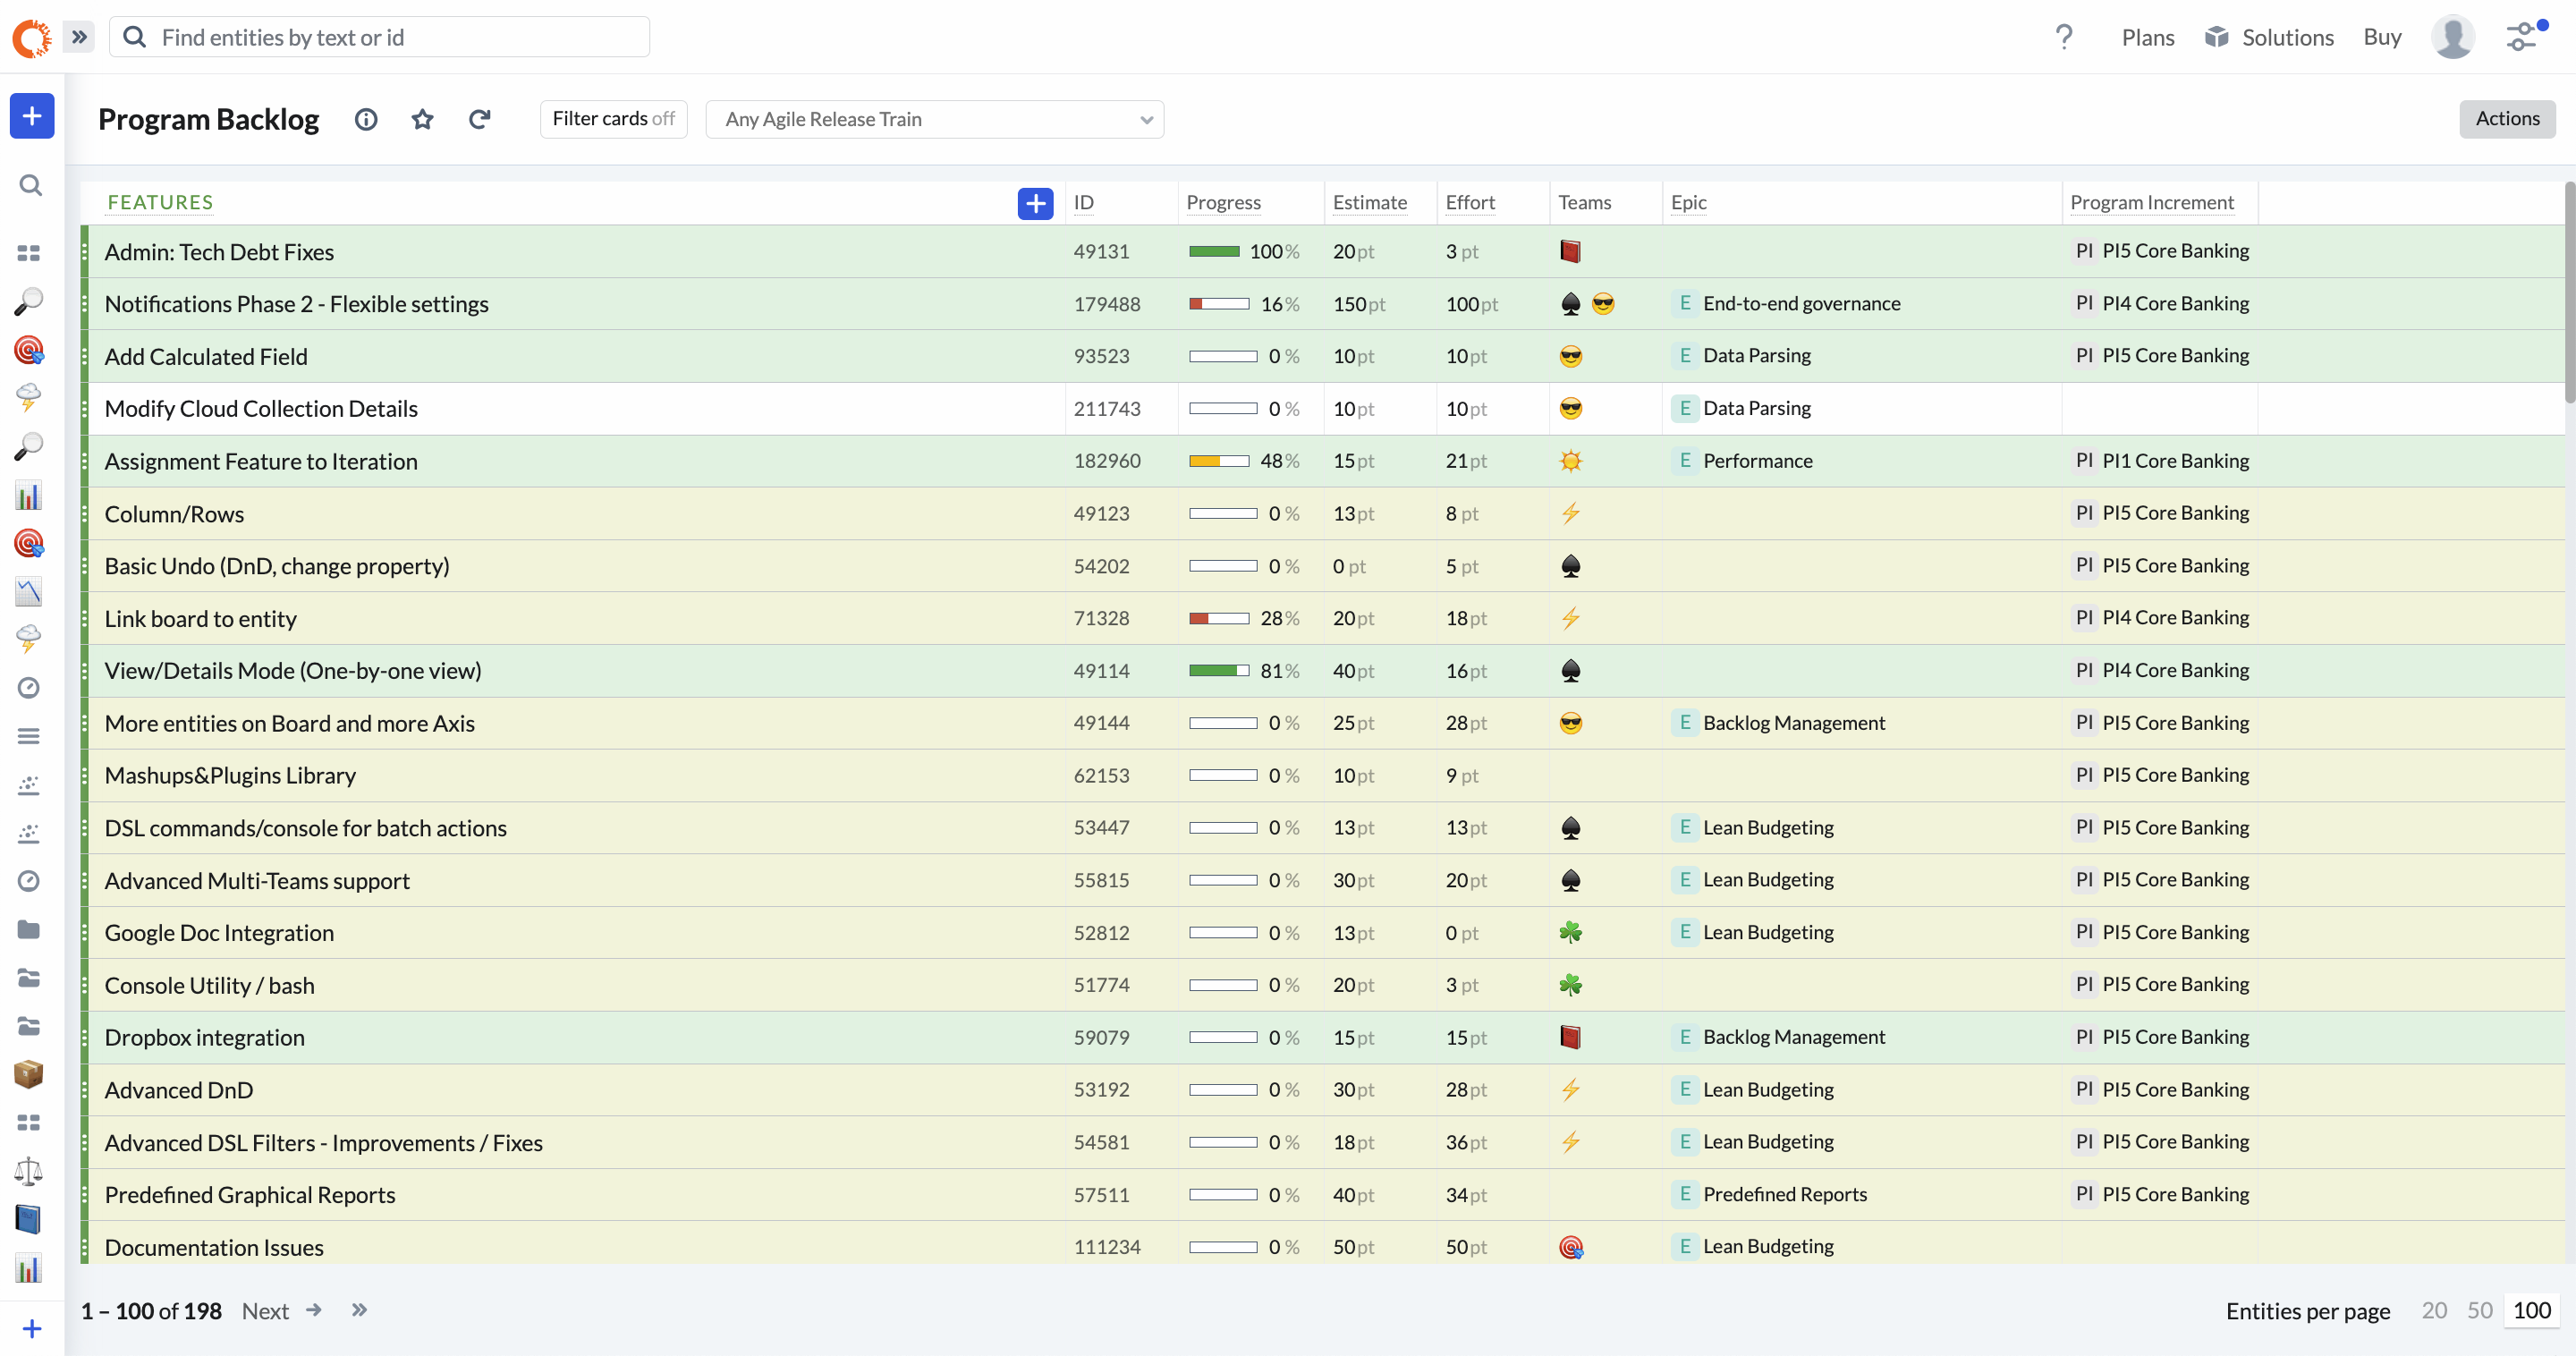This screenshot has height=1356, width=2576.
Task: Click the 81% progress bar of View/Details Mode
Action: click(x=1218, y=671)
